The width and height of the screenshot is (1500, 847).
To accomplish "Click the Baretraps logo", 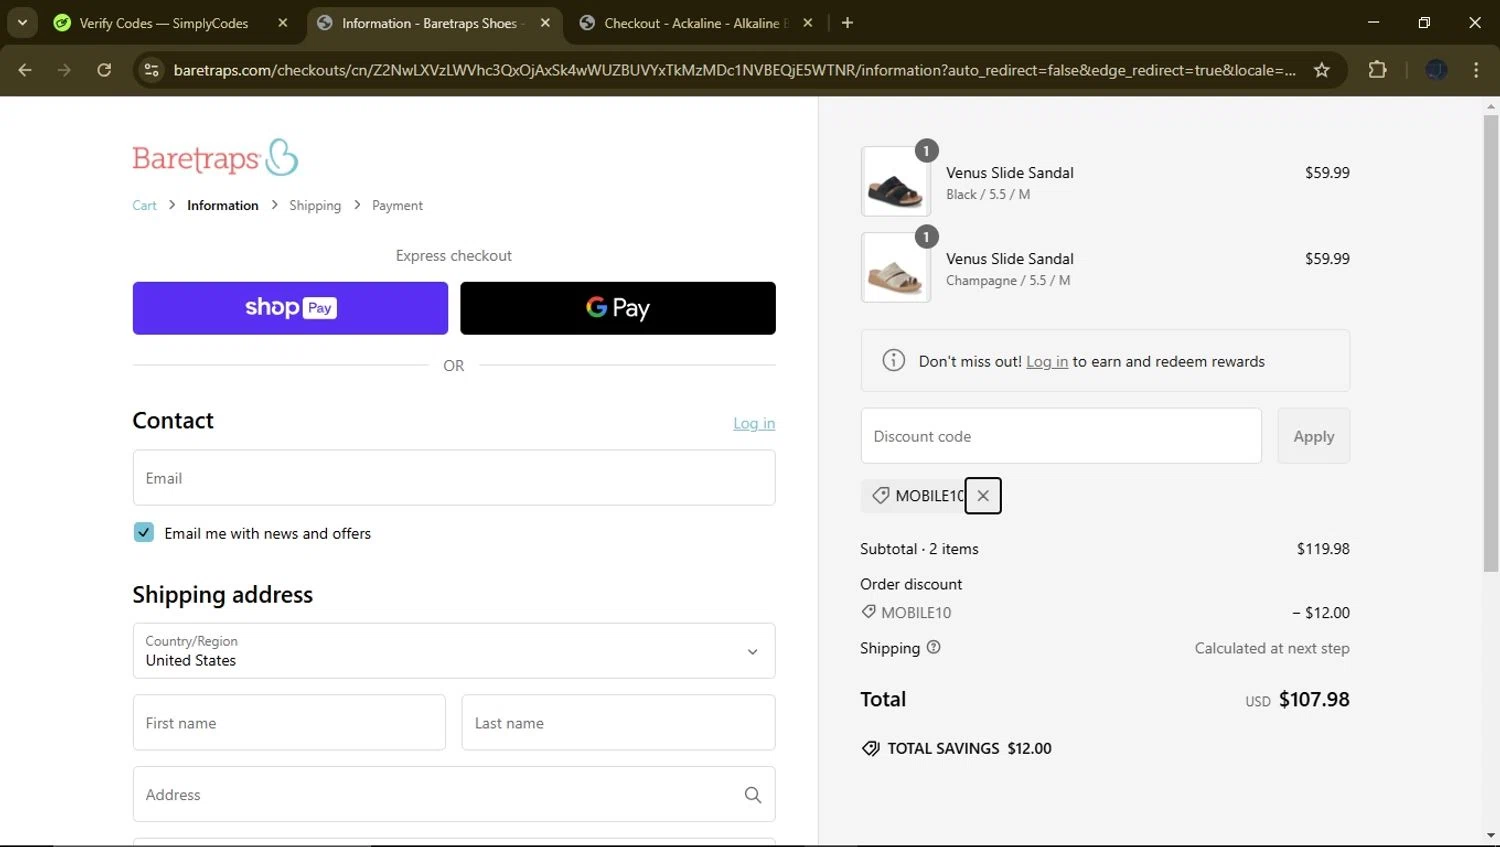I will (x=215, y=157).
